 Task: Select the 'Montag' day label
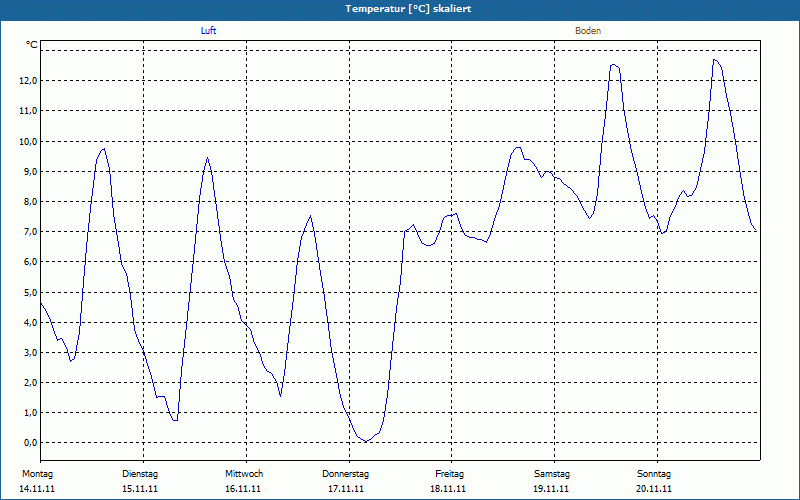(37, 474)
